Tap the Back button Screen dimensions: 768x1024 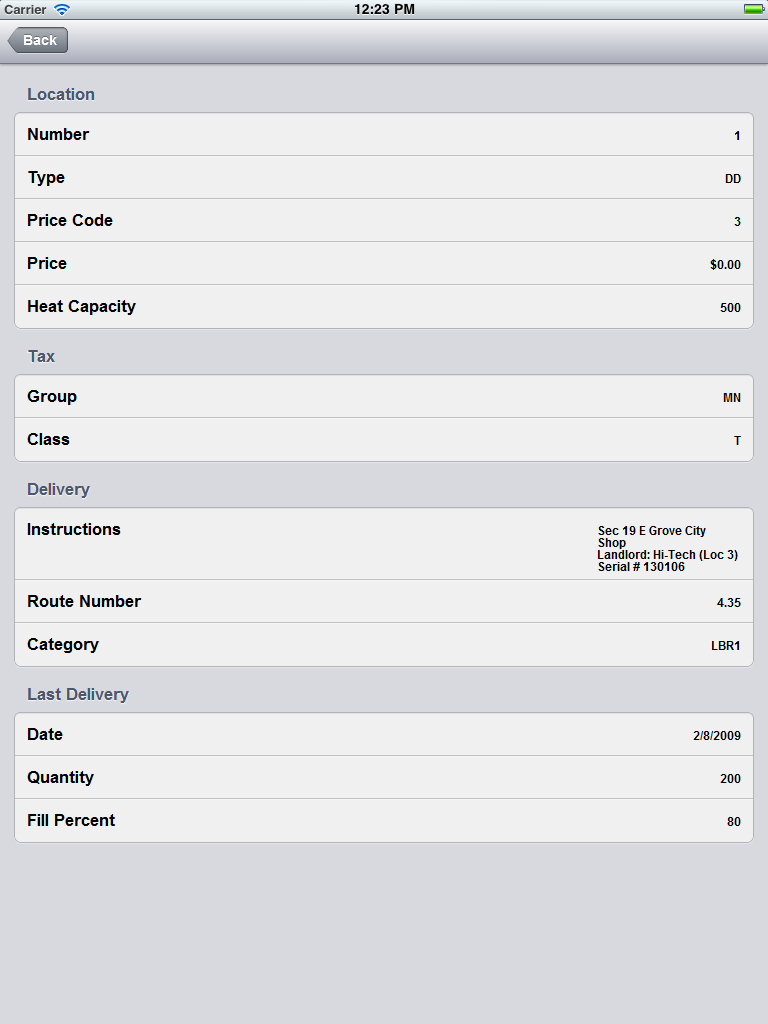(38, 40)
